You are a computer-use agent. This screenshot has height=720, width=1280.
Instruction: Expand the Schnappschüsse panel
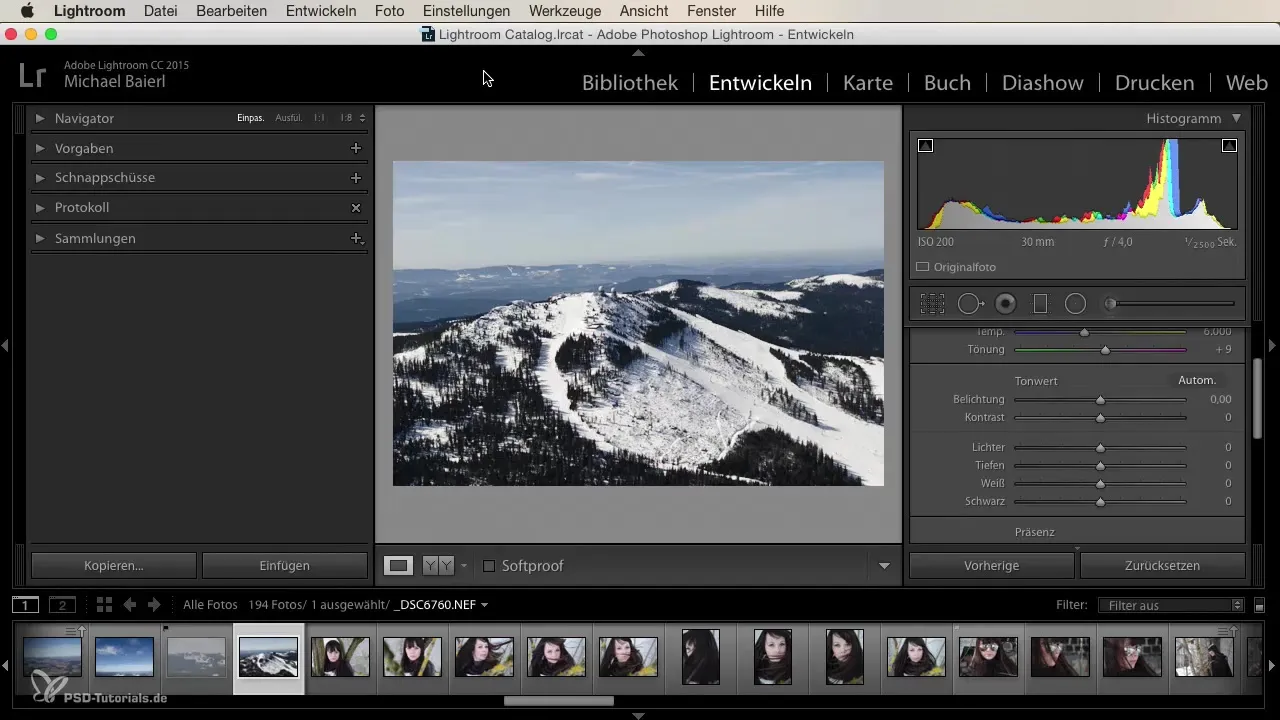40,178
